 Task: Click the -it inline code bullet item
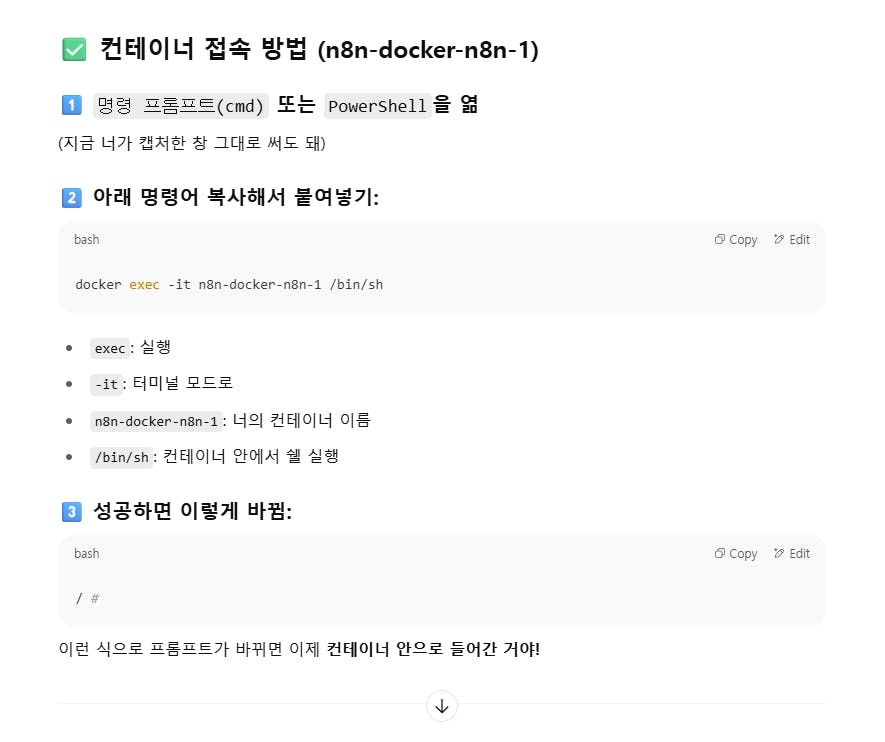pos(106,384)
